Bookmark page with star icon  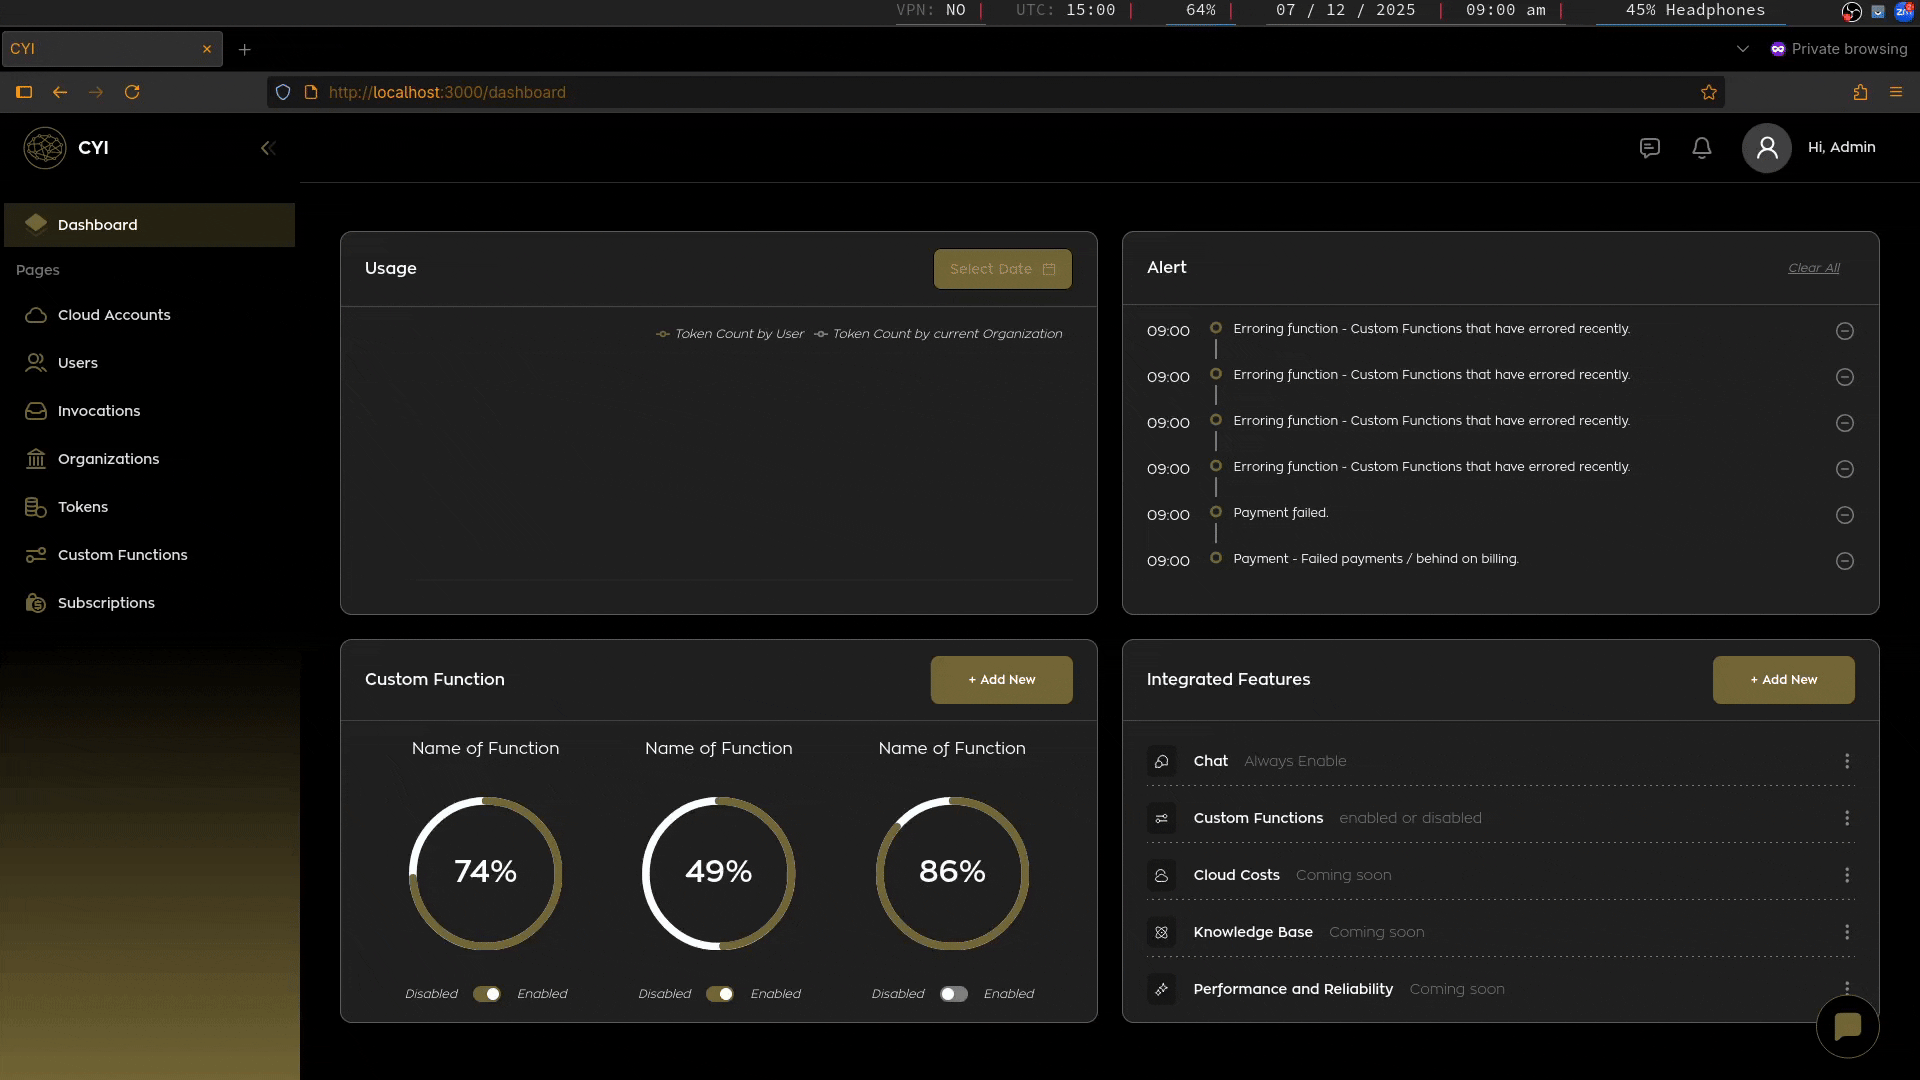point(1708,92)
